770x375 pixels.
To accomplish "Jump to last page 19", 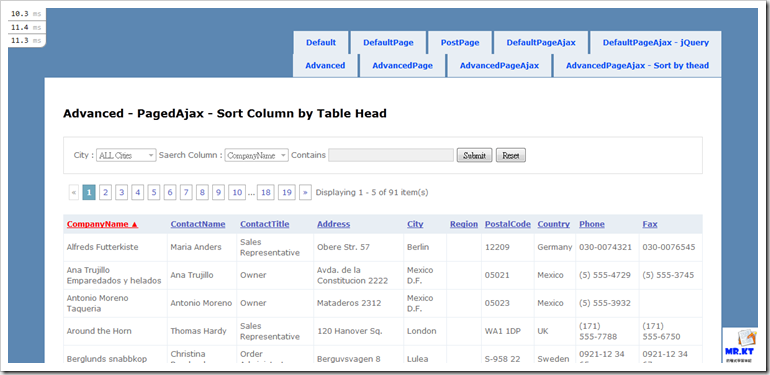I will pyautogui.click(x=287, y=192).
